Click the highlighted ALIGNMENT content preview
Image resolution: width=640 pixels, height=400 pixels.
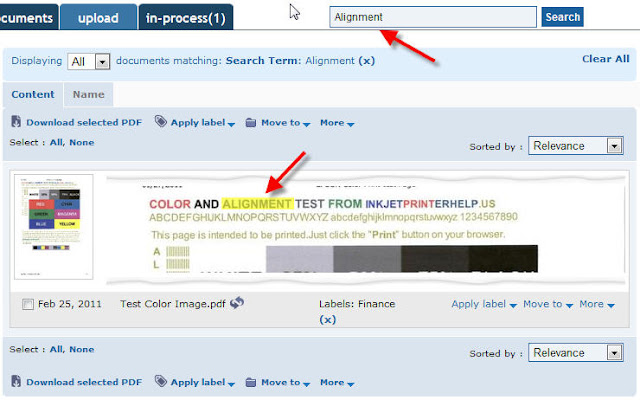click(257, 204)
